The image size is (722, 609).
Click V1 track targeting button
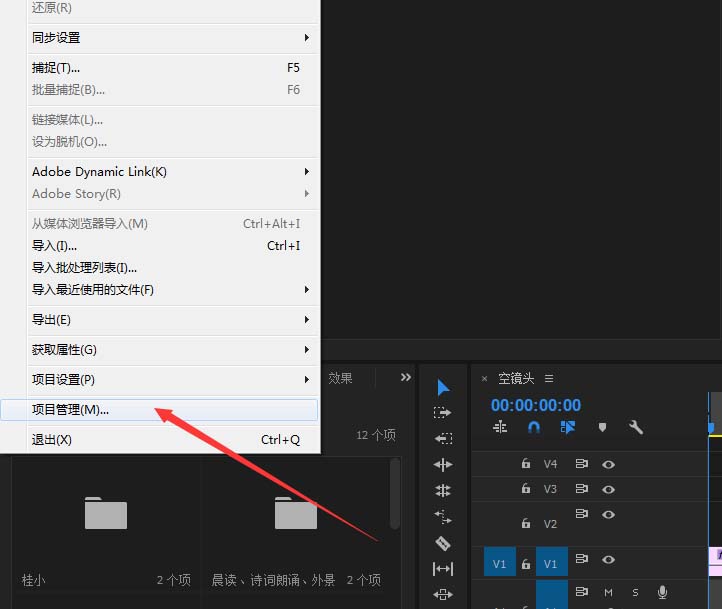point(552,562)
